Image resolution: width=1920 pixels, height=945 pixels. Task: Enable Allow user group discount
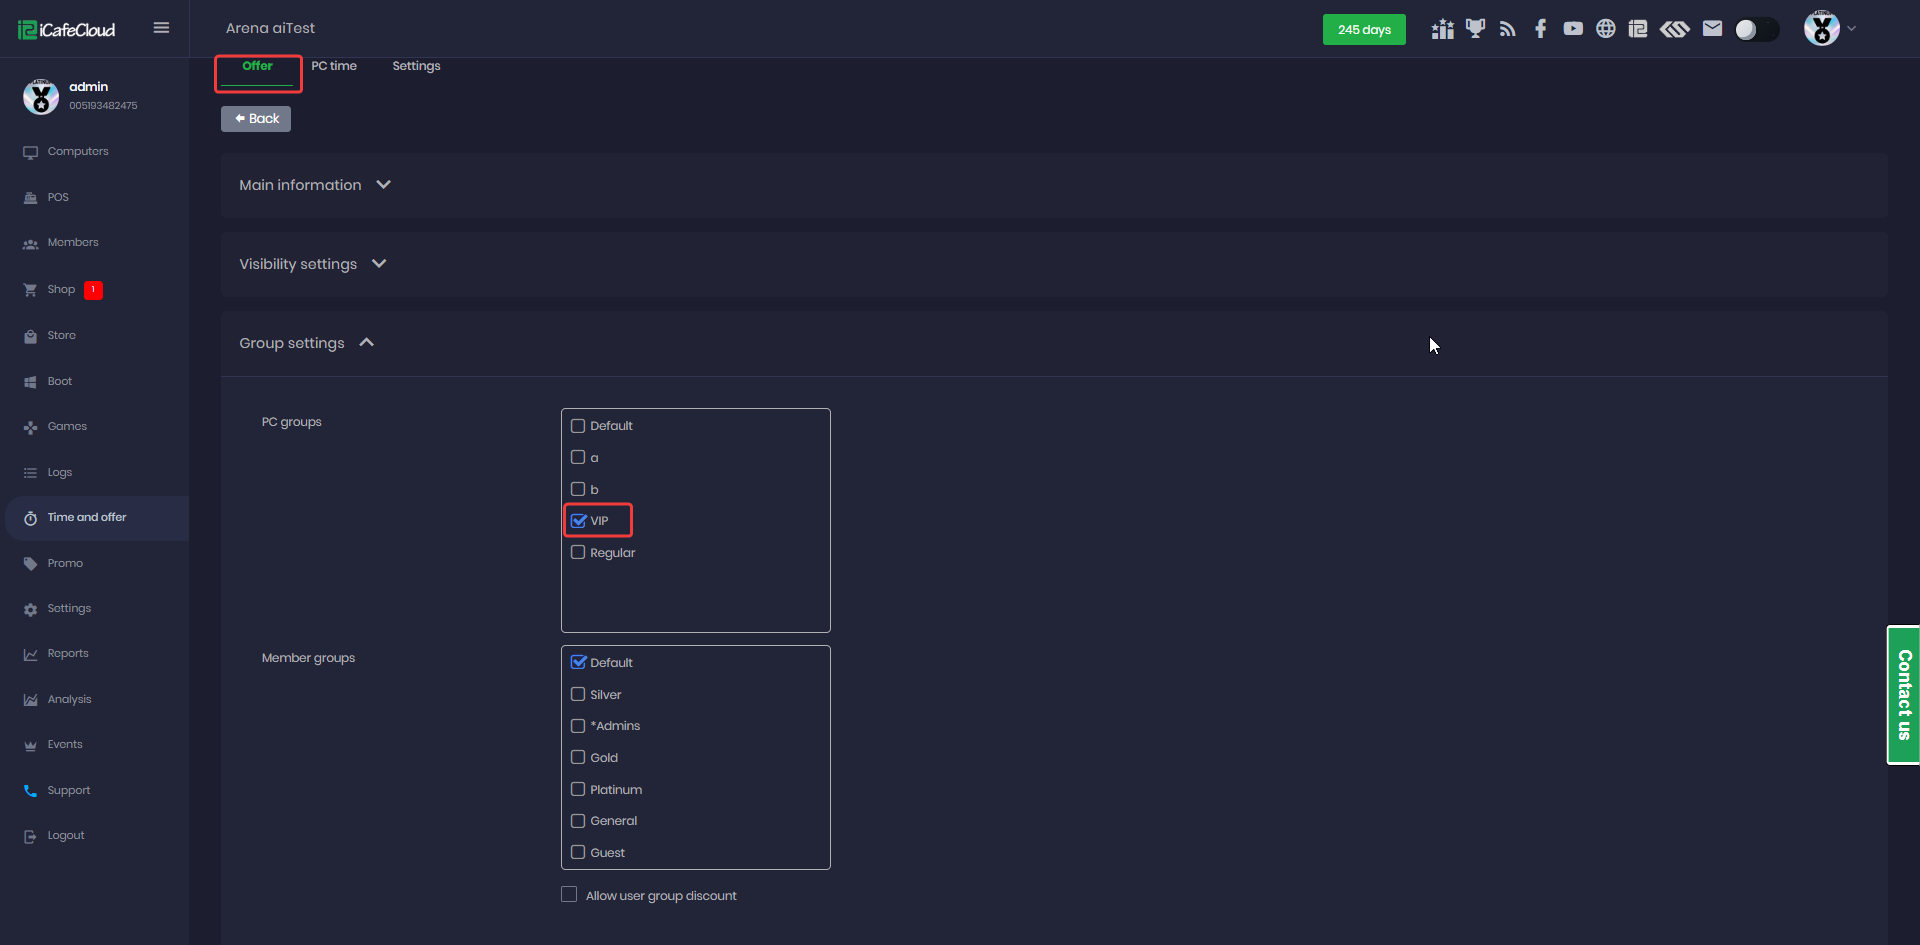point(569,895)
